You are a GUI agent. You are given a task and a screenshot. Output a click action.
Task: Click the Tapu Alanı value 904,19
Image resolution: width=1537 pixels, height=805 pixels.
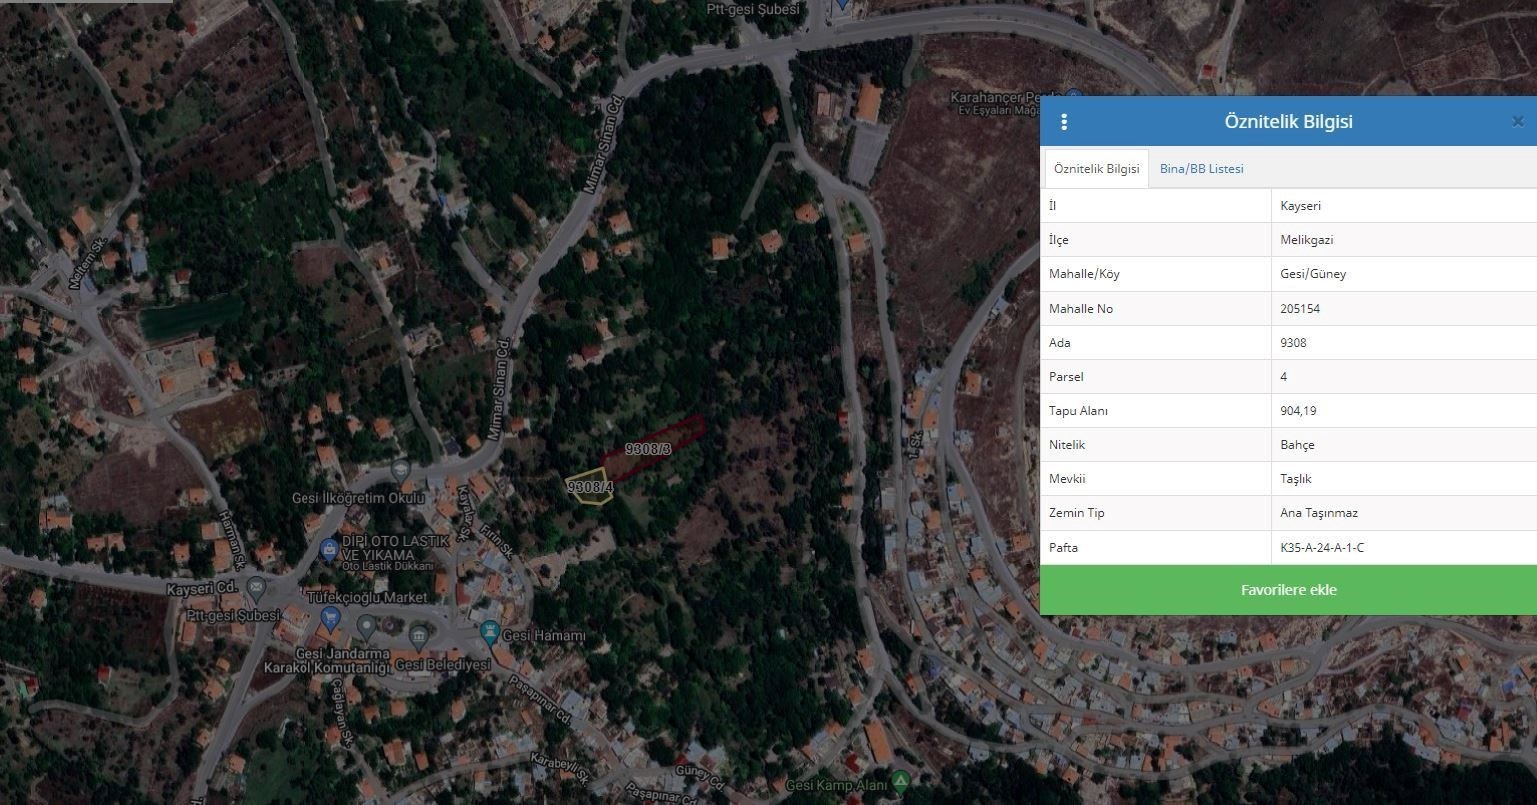coord(1298,411)
